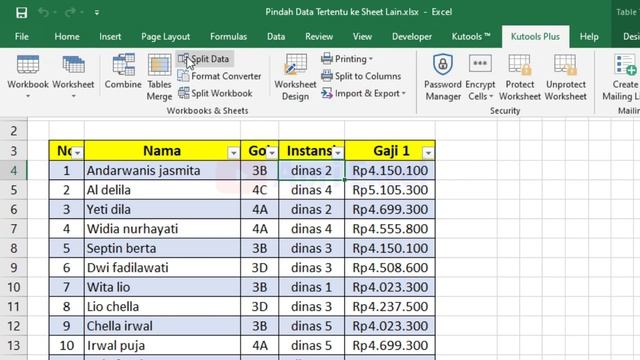Viewport: 640px width, 360px height.
Task: Select the cell Chella irwal
Action: (162, 326)
